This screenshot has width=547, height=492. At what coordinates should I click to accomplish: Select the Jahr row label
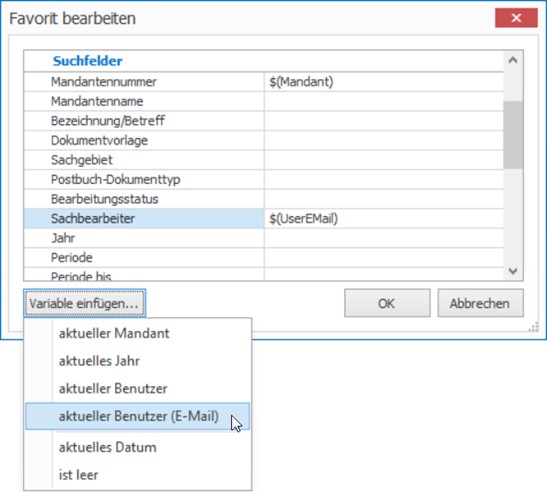tap(63, 238)
